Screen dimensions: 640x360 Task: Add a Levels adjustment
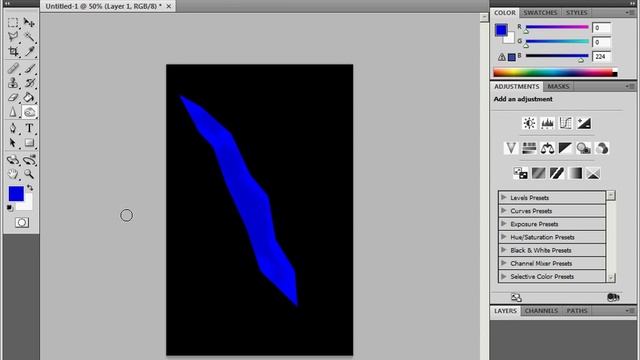point(547,123)
